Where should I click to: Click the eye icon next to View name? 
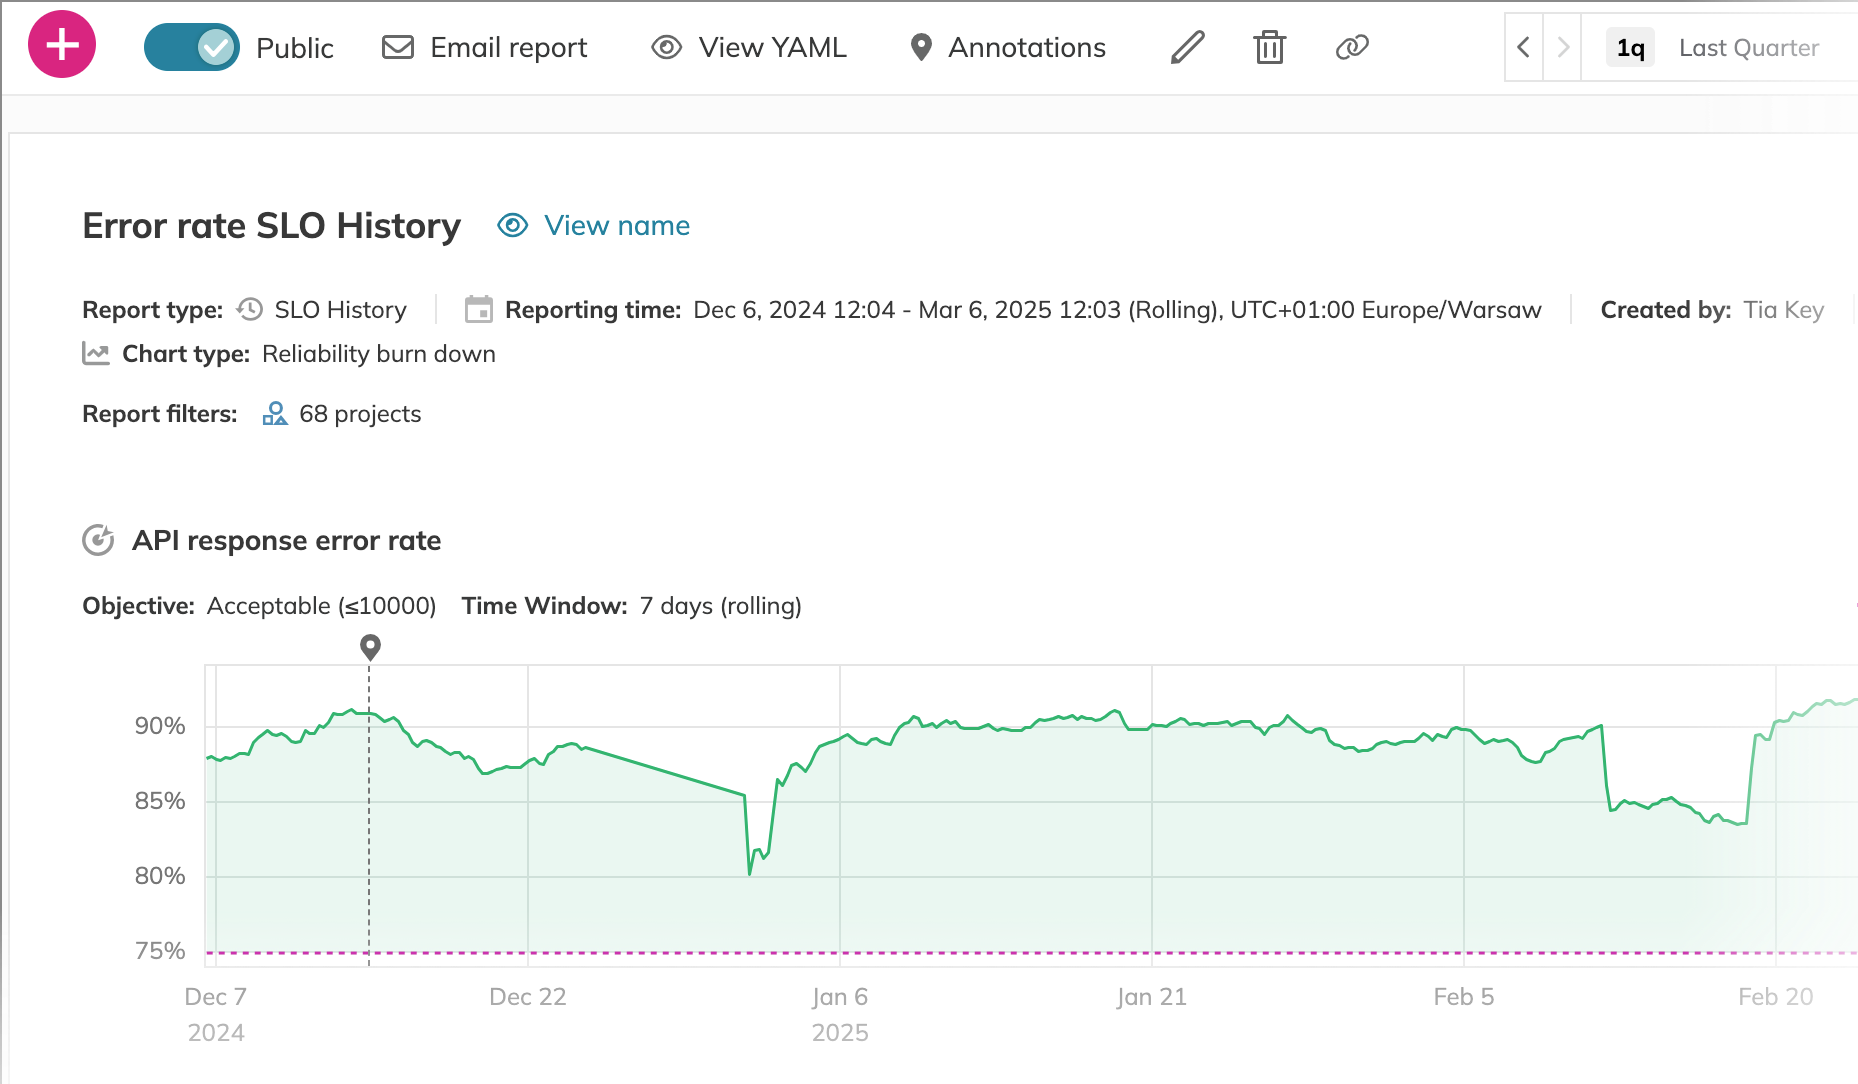[x=513, y=225]
